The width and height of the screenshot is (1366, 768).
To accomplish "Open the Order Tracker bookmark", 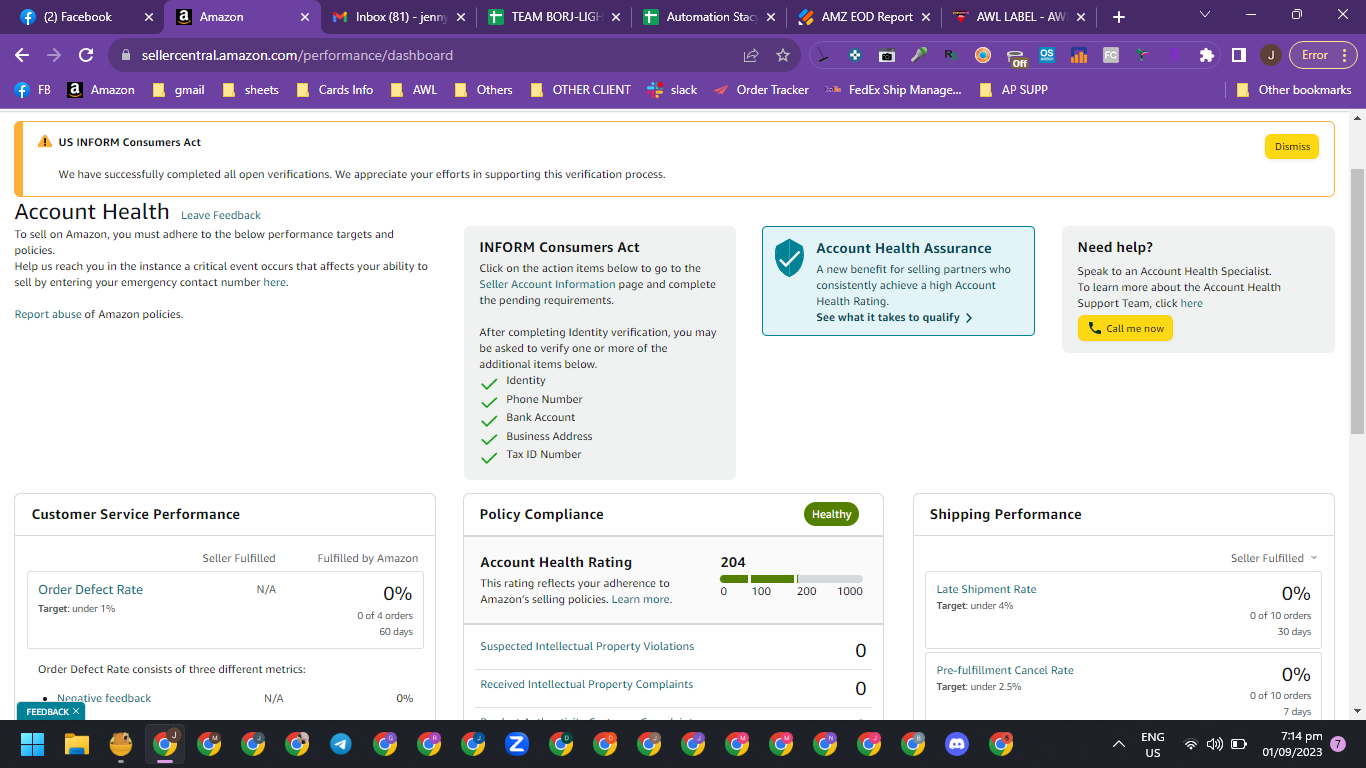I will pyautogui.click(x=762, y=89).
